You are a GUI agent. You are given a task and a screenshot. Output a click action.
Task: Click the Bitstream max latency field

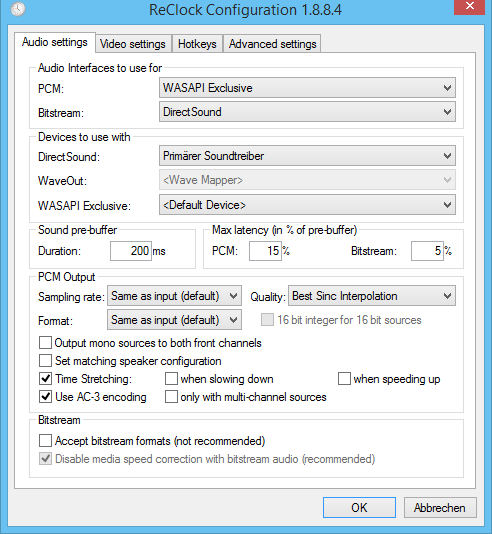pyautogui.click(x=427, y=251)
